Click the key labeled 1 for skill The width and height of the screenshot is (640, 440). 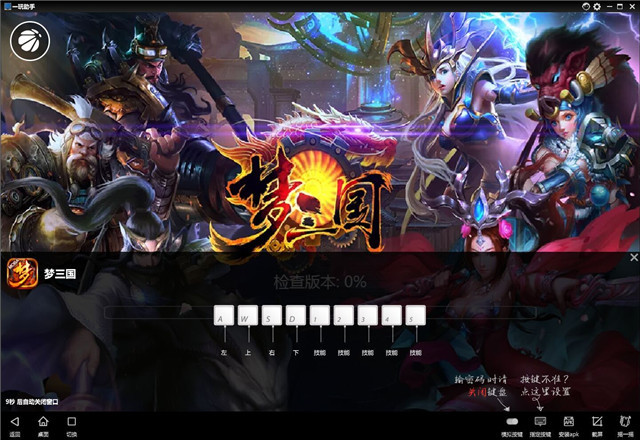pos(320,316)
